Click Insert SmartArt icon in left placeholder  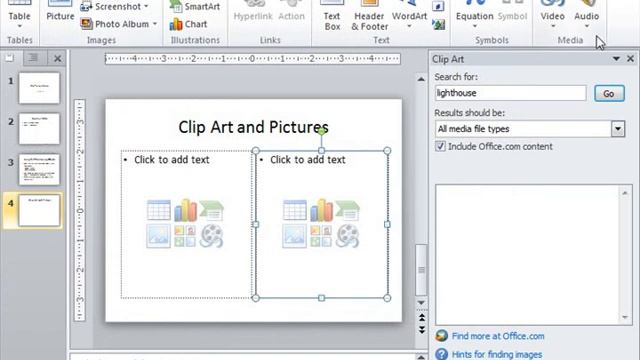pyautogui.click(x=211, y=210)
